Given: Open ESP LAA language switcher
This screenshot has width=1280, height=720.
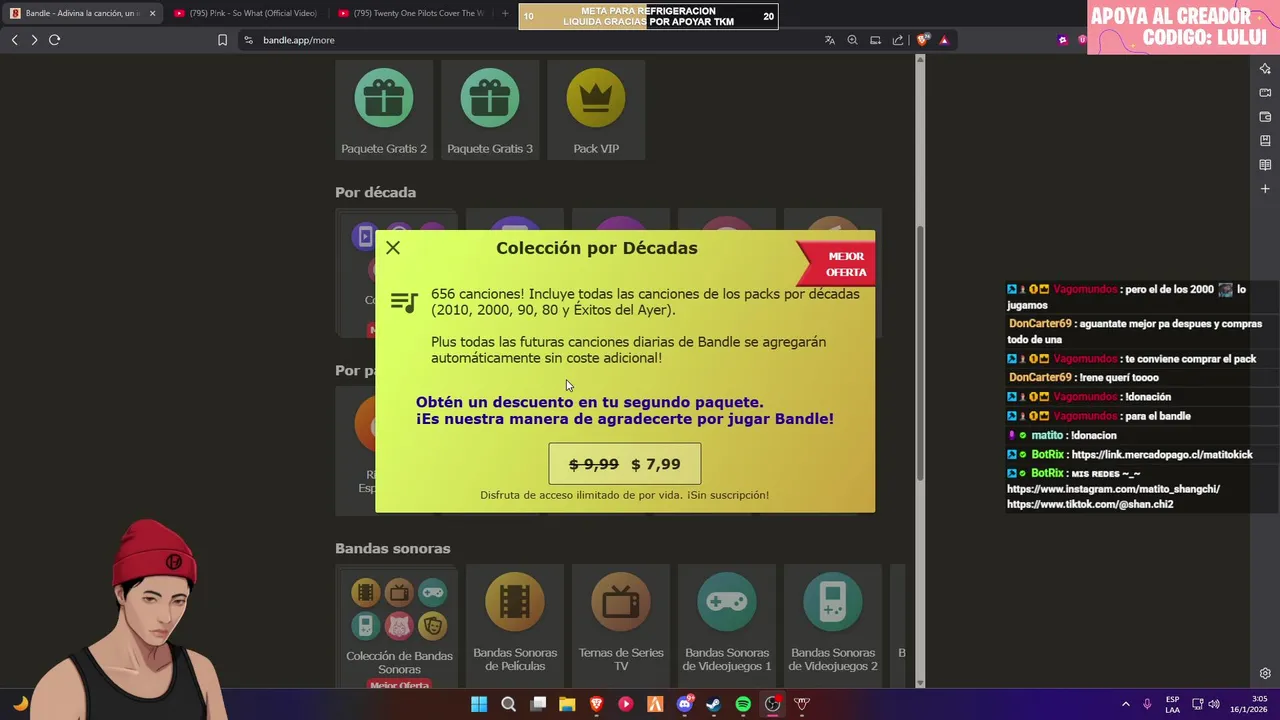Looking at the screenshot, I should (1172, 704).
